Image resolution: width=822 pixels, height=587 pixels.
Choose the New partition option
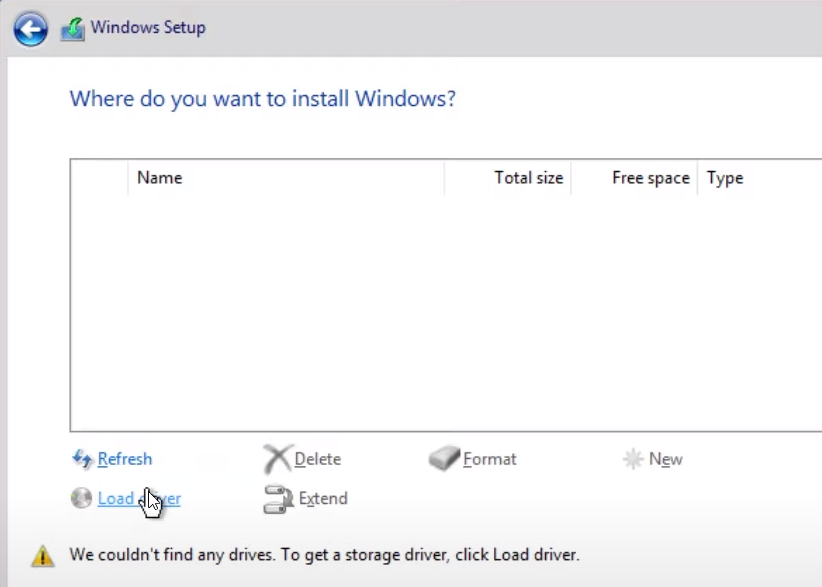pyautogui.click(x=665, y=459)
